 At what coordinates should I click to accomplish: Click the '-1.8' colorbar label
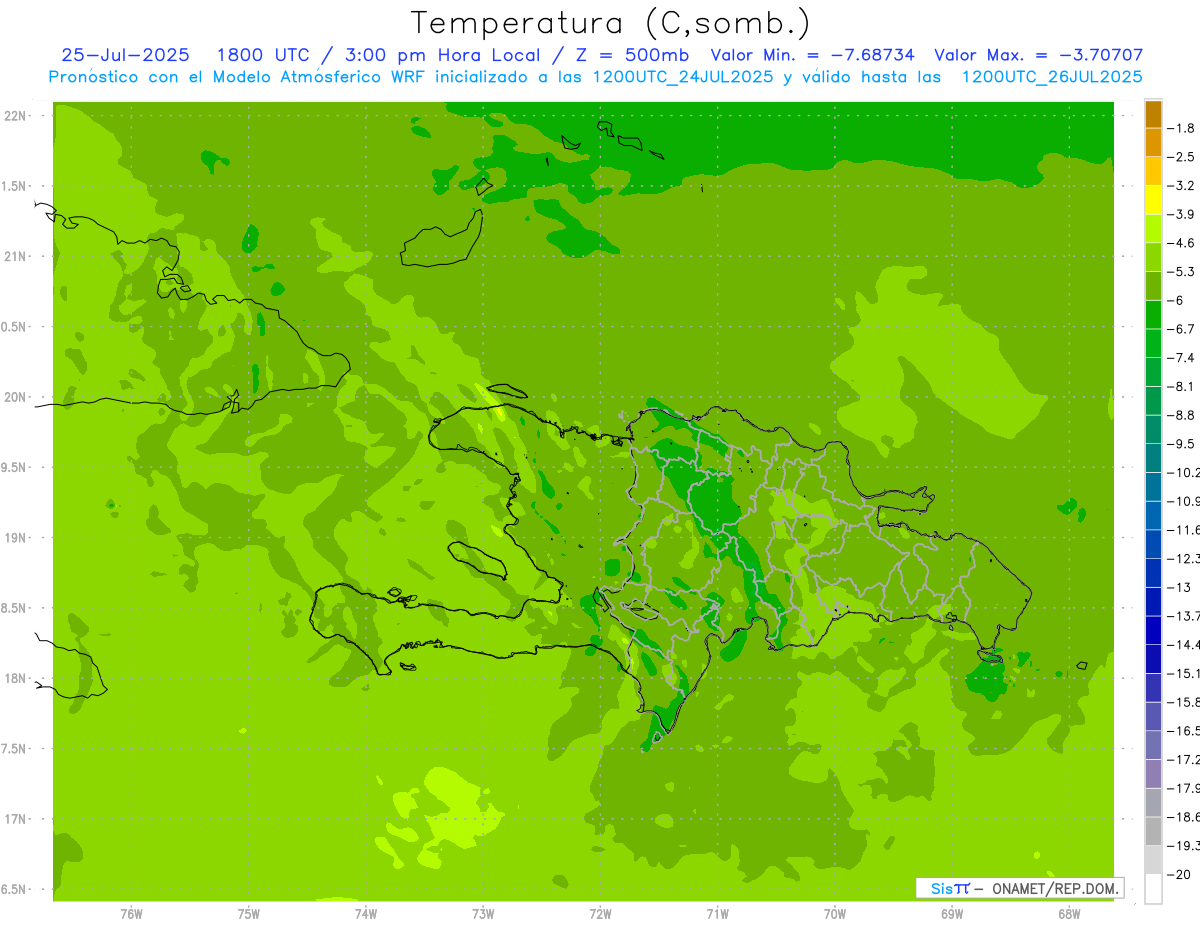1181,128
